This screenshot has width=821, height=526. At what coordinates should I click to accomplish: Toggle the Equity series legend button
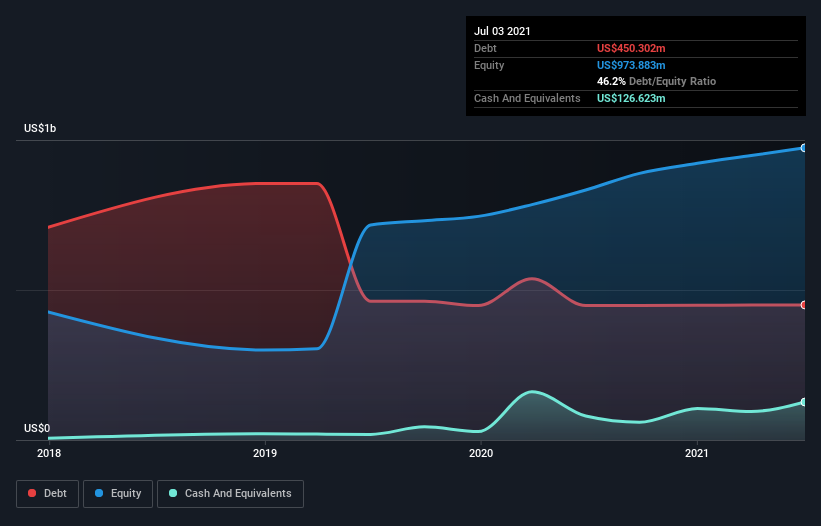point(118,494)
